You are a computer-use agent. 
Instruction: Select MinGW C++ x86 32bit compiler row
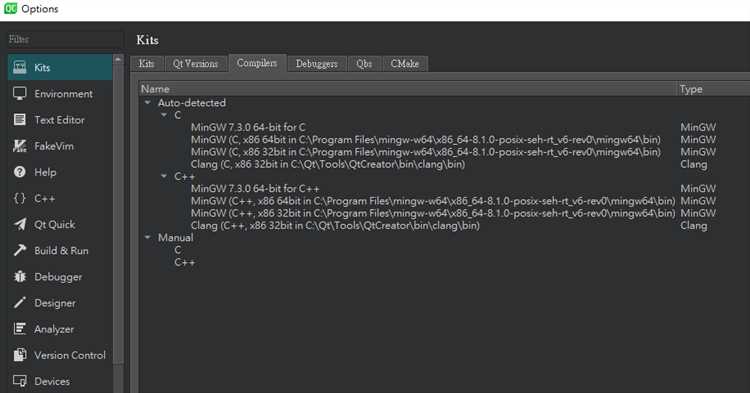pyautogui.click(x=433, y=213)
